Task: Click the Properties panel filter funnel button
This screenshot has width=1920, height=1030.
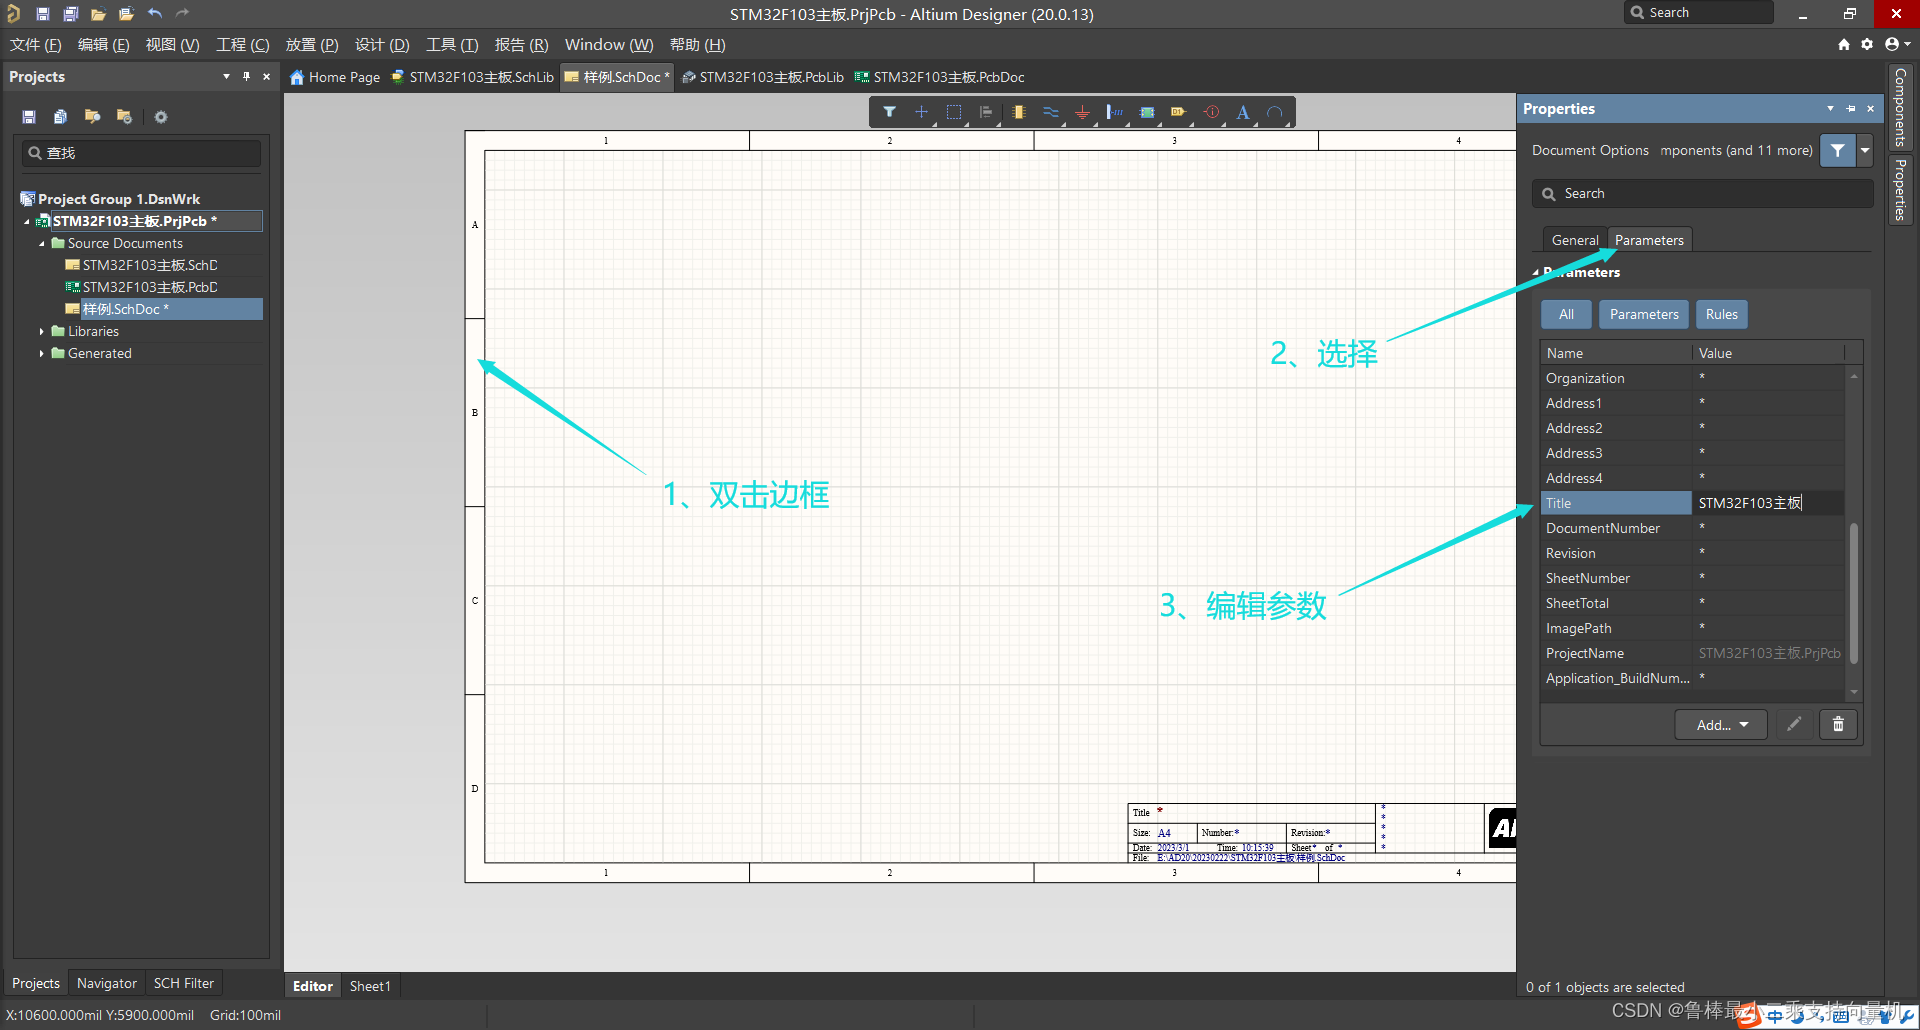Action: pyautogui.click(x=1837, y=150)
